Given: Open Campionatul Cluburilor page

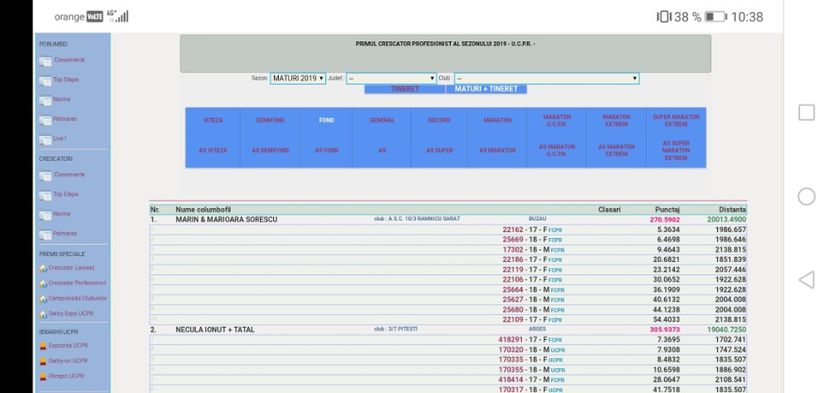Looking at the screenshot, I should [x=77, y=299].
